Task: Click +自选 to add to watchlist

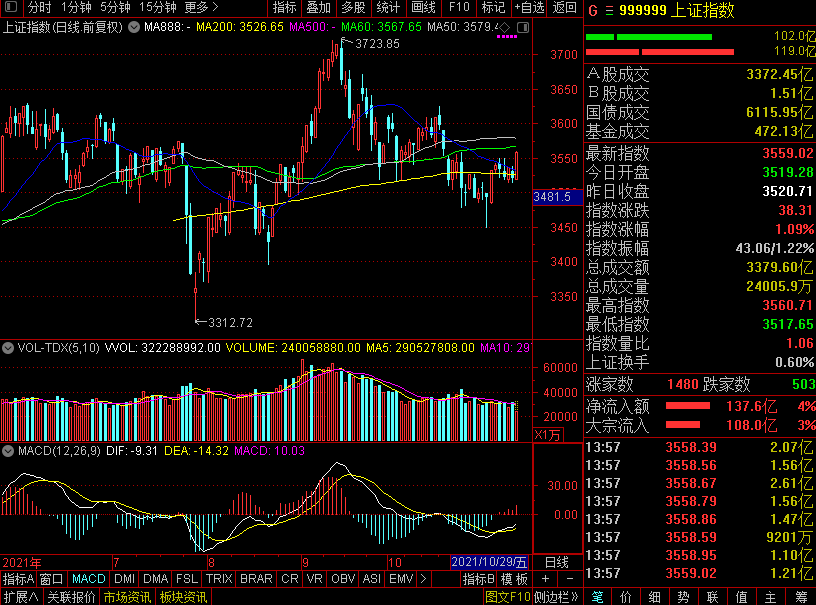Action: click(530, 7)
